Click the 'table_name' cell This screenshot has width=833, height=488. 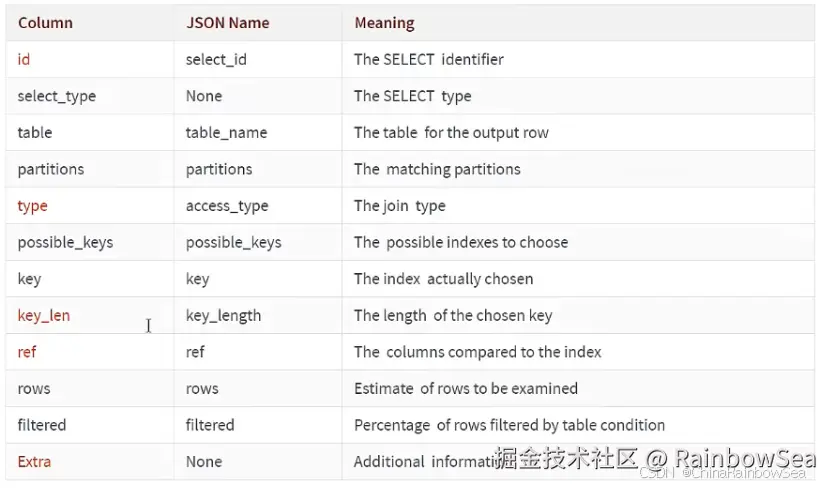226,133
